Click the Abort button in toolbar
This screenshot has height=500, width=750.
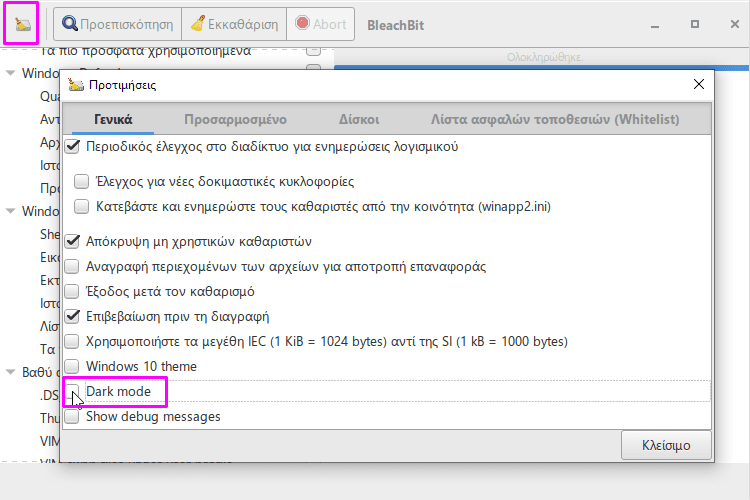(320, 24)
